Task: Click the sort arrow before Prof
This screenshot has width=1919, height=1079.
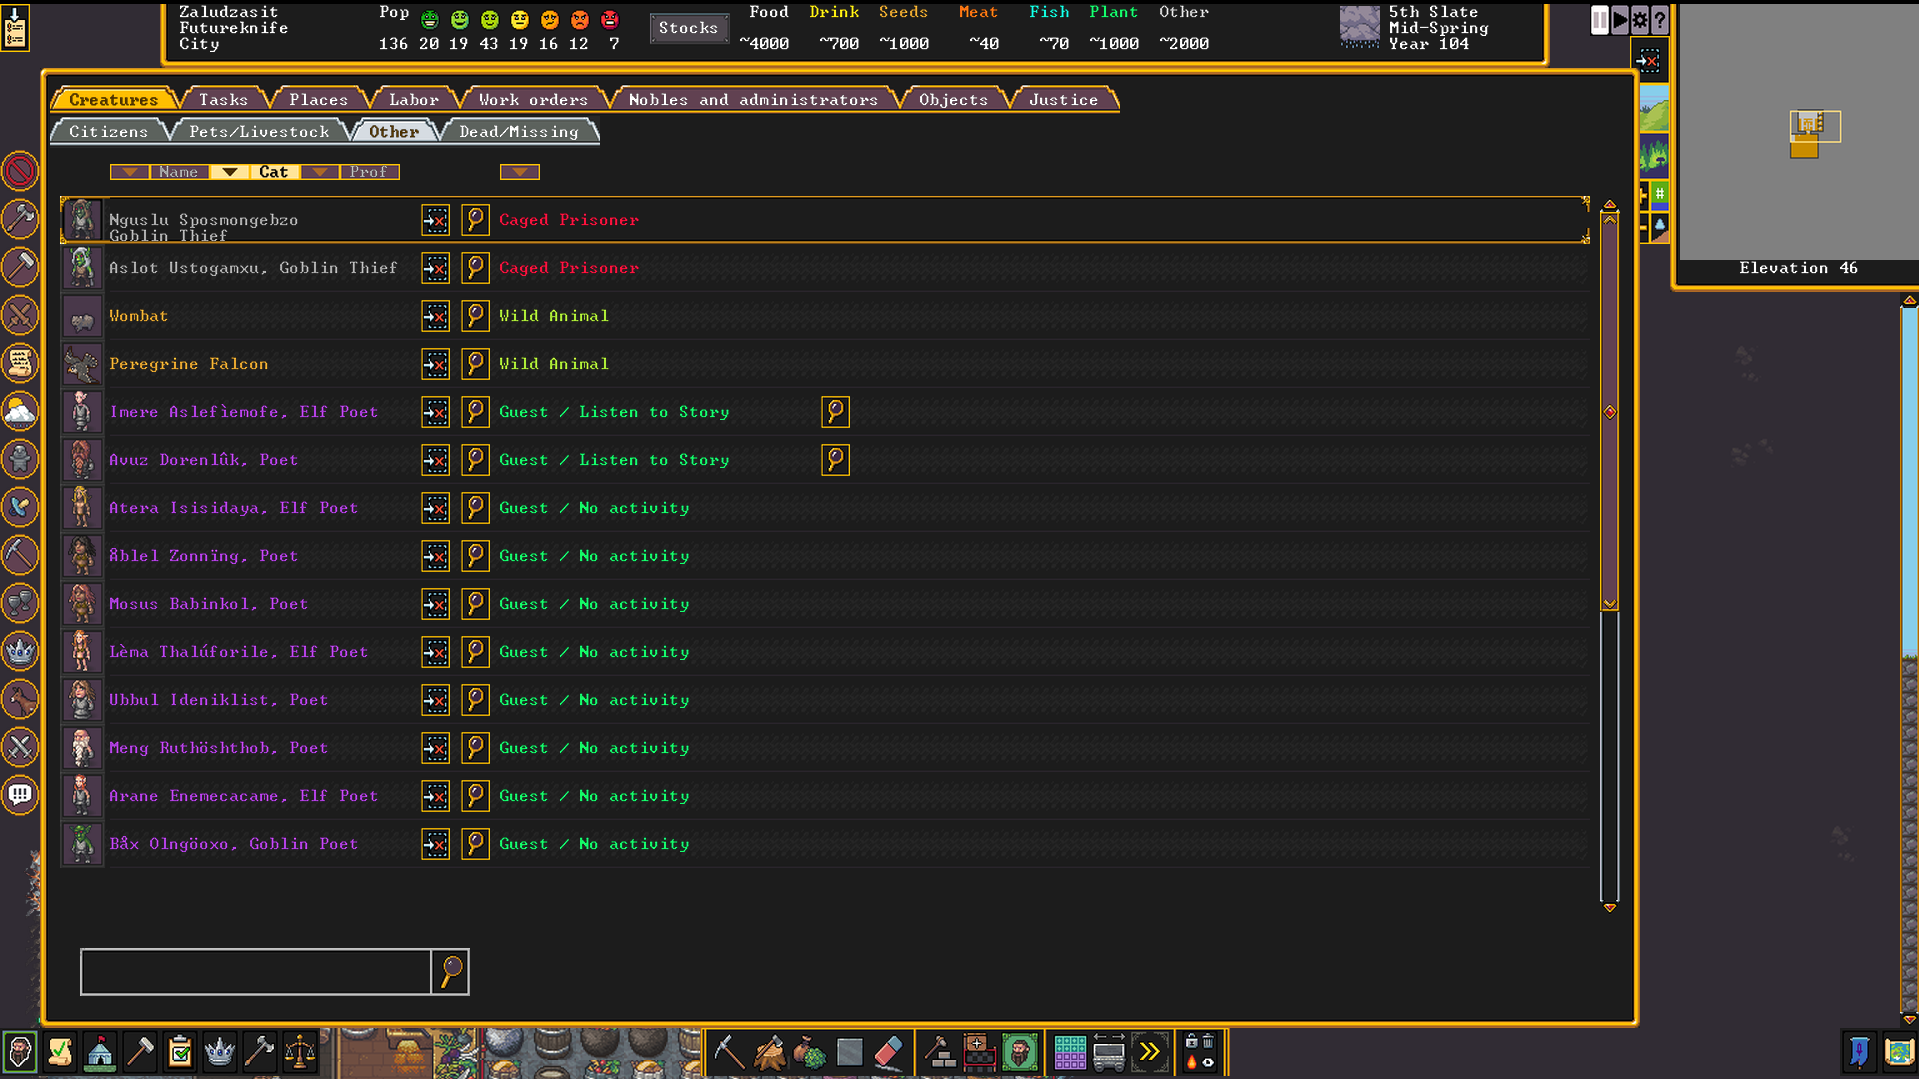Action: click(x=319, y=172)
